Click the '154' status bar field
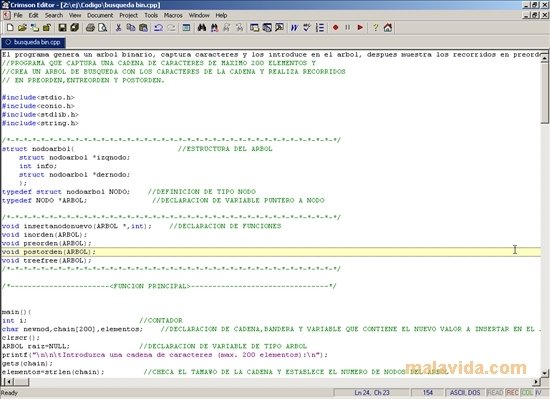The width and height of the screenshot is (550, 399). coord(428,393)
